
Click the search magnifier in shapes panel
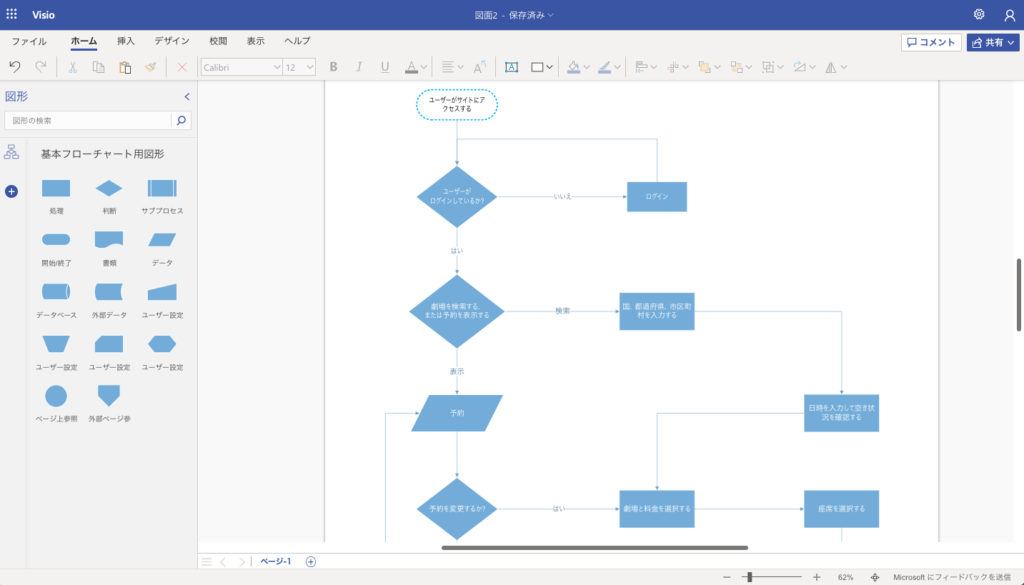(181, 120)
